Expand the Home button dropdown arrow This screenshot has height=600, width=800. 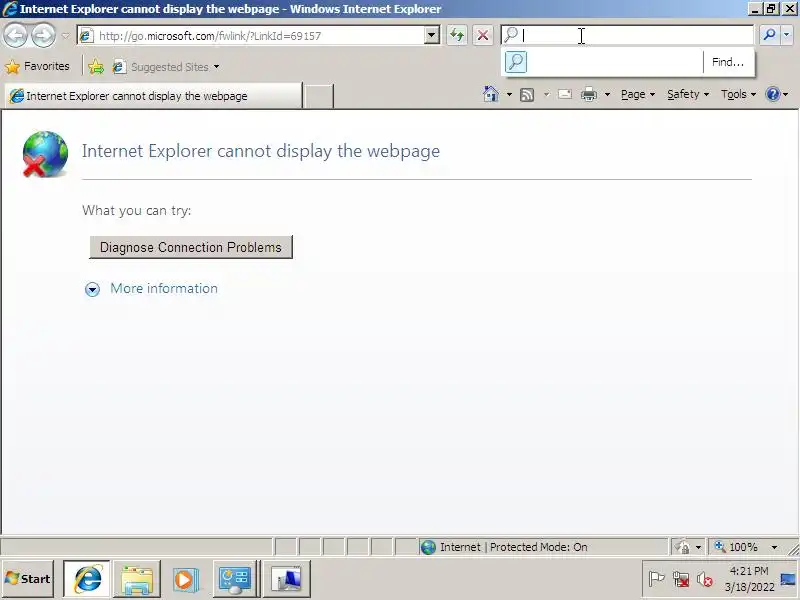(x=509, y=95)
